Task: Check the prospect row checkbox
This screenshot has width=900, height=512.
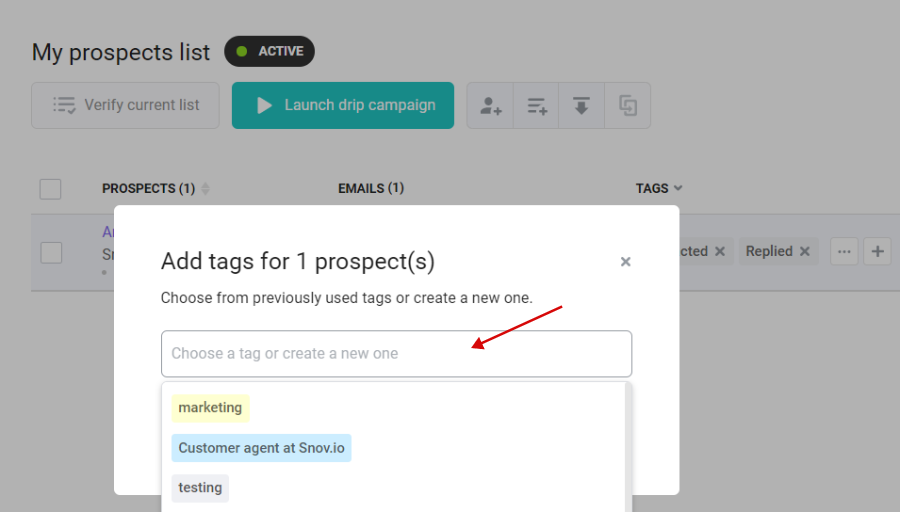Action: click(x=51, y=253)
